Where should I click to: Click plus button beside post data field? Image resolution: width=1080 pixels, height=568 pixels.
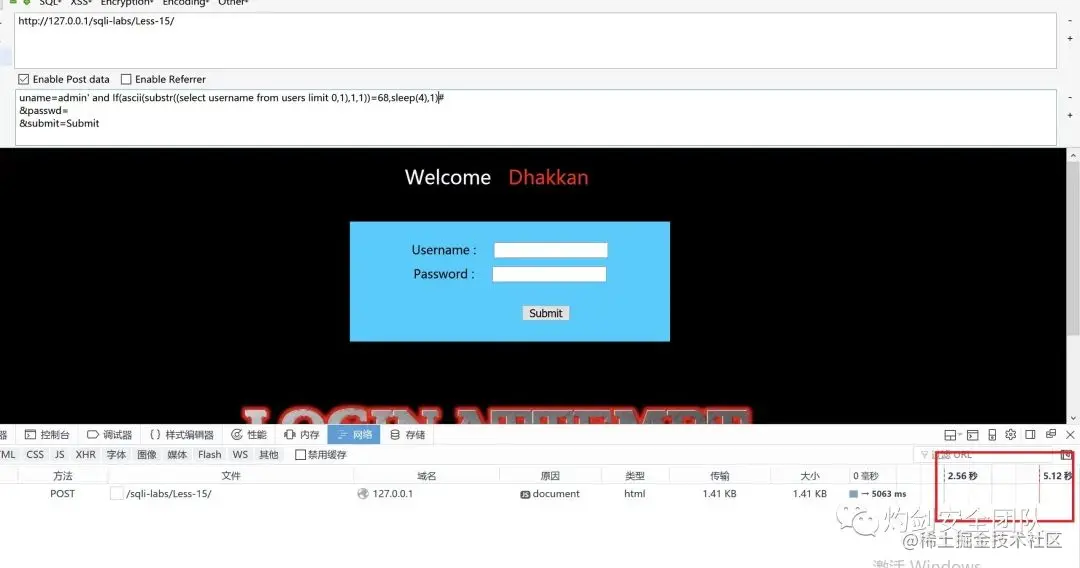coord(1070,116)
